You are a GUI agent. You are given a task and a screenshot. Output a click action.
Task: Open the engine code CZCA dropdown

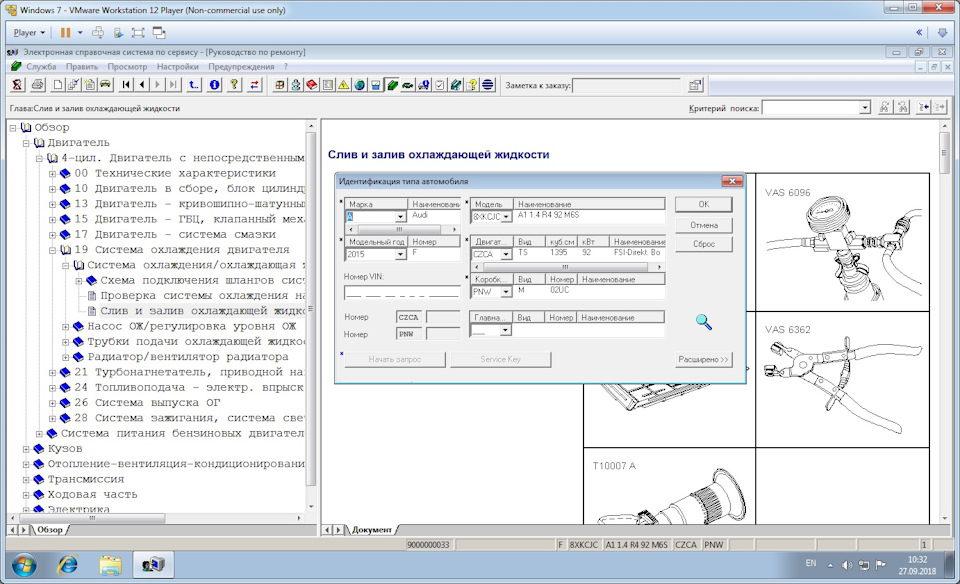point(506,254)
